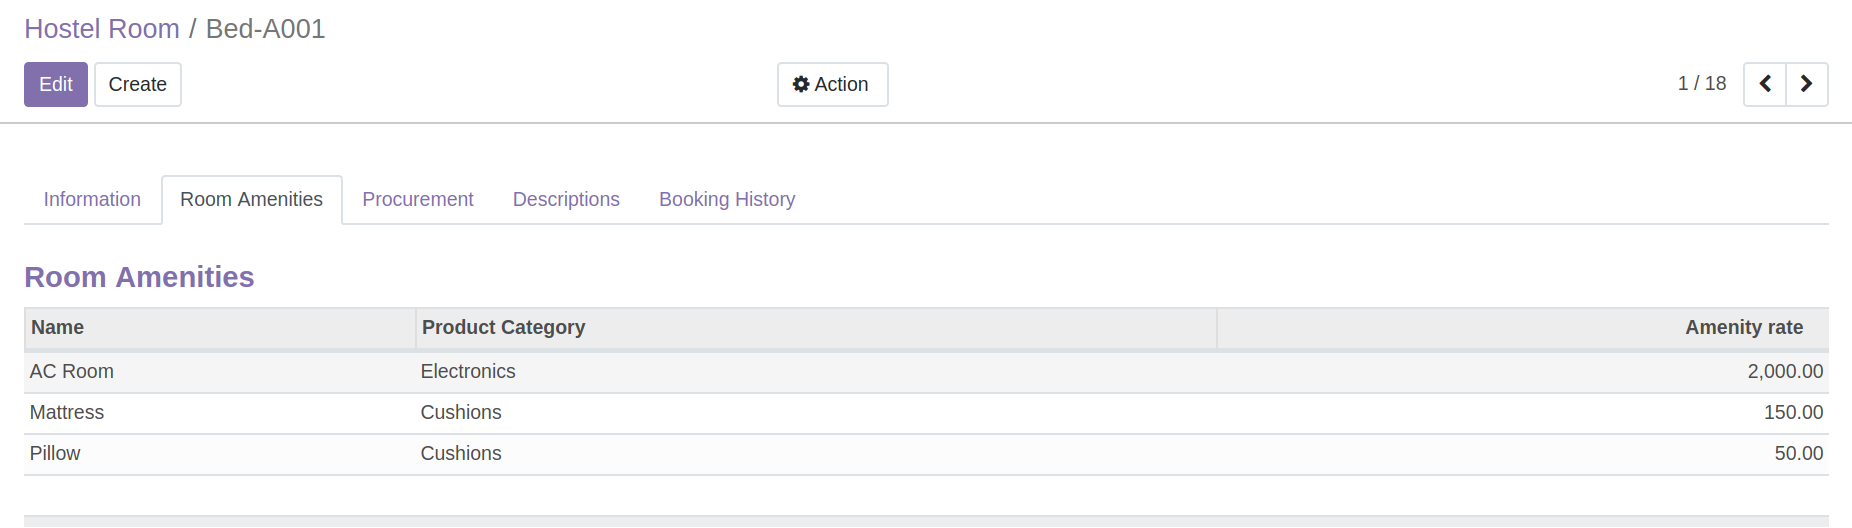Open the Booking History tab
Image resolution: width=1852 pixels, height=528 pixels.
(x=727, y=199)
